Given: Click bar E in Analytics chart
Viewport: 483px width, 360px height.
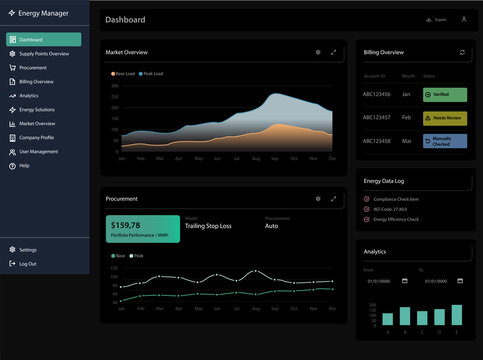Looking at the screenshot, I should [457, 315].
